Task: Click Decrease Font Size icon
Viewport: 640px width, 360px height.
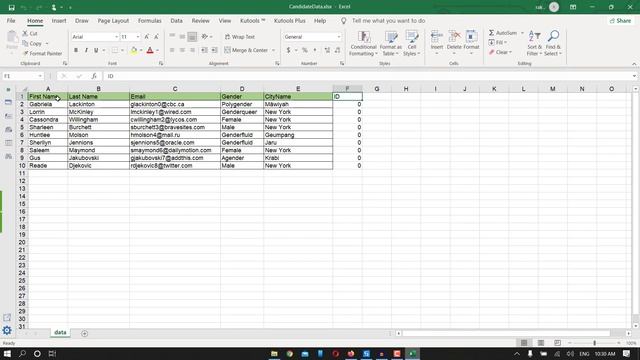Action: pyautogui.click(x=156, y=37)
